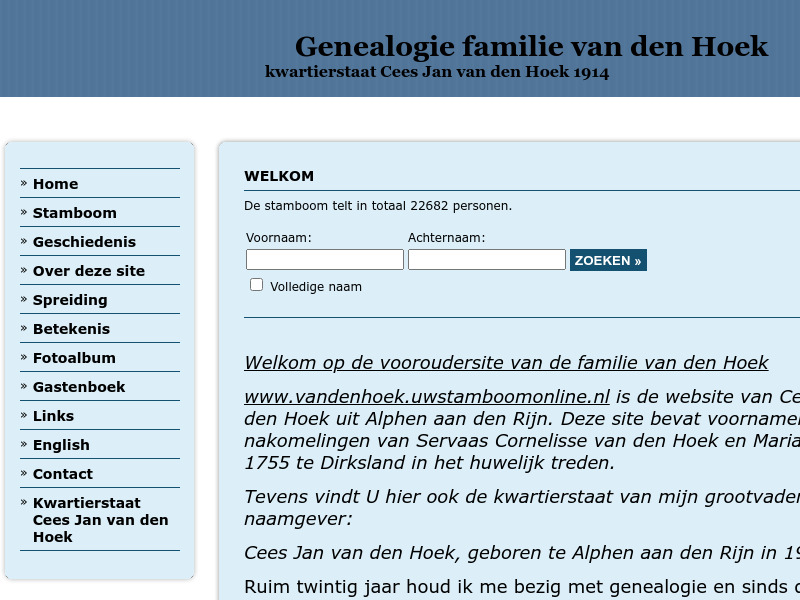Click the » arrow icon beside Home
This screenshot has height=600, width=800.
click(x=24, y=184)
